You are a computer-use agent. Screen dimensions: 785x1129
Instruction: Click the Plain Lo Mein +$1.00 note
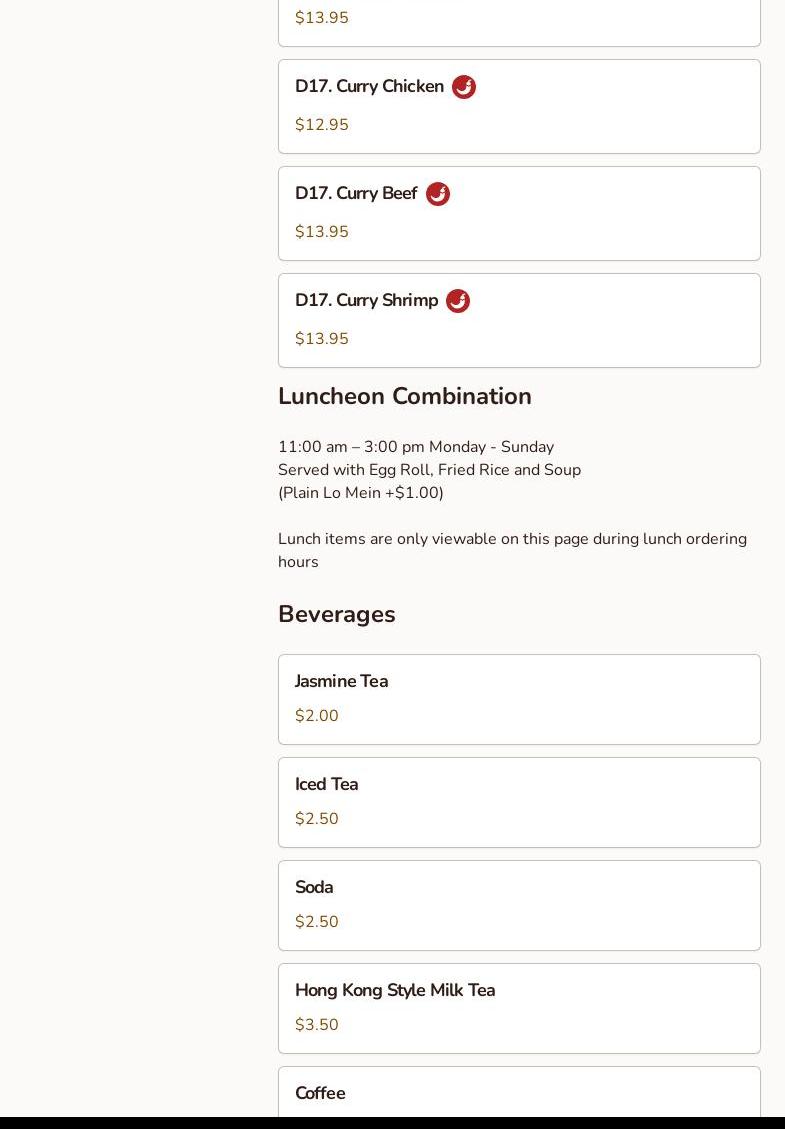tap(361, 493)
